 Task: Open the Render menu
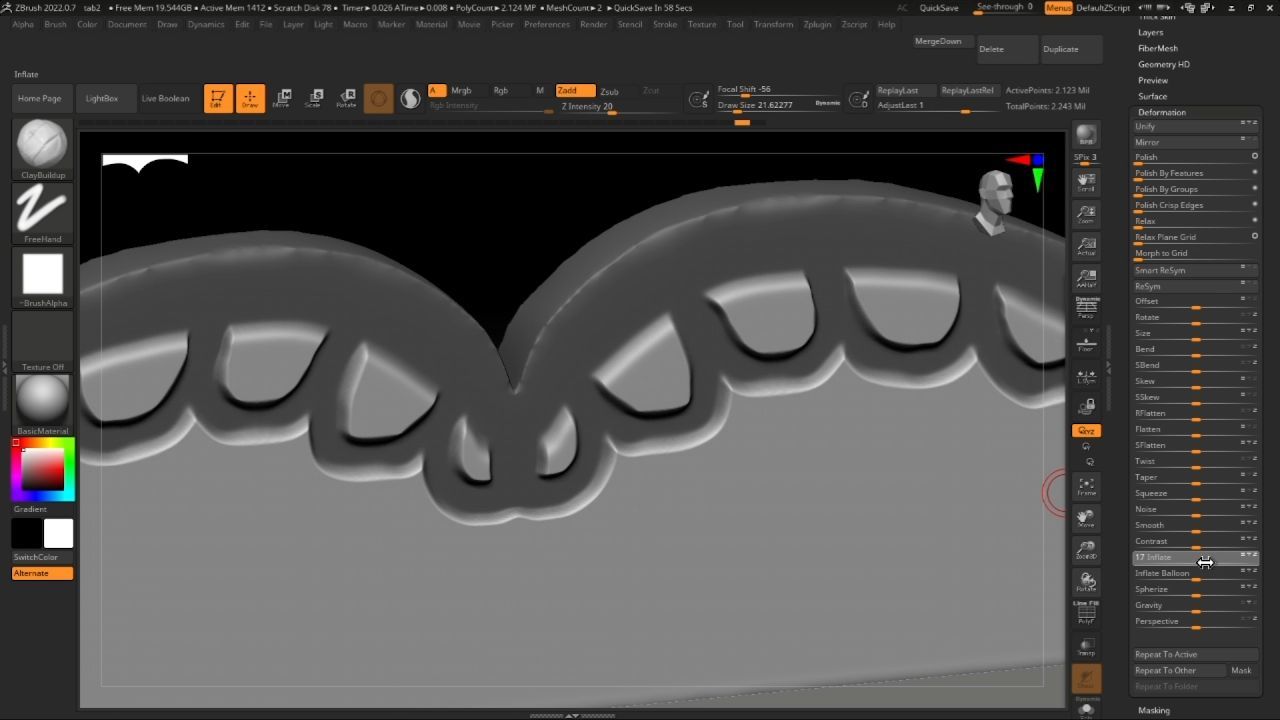[593, 24]
